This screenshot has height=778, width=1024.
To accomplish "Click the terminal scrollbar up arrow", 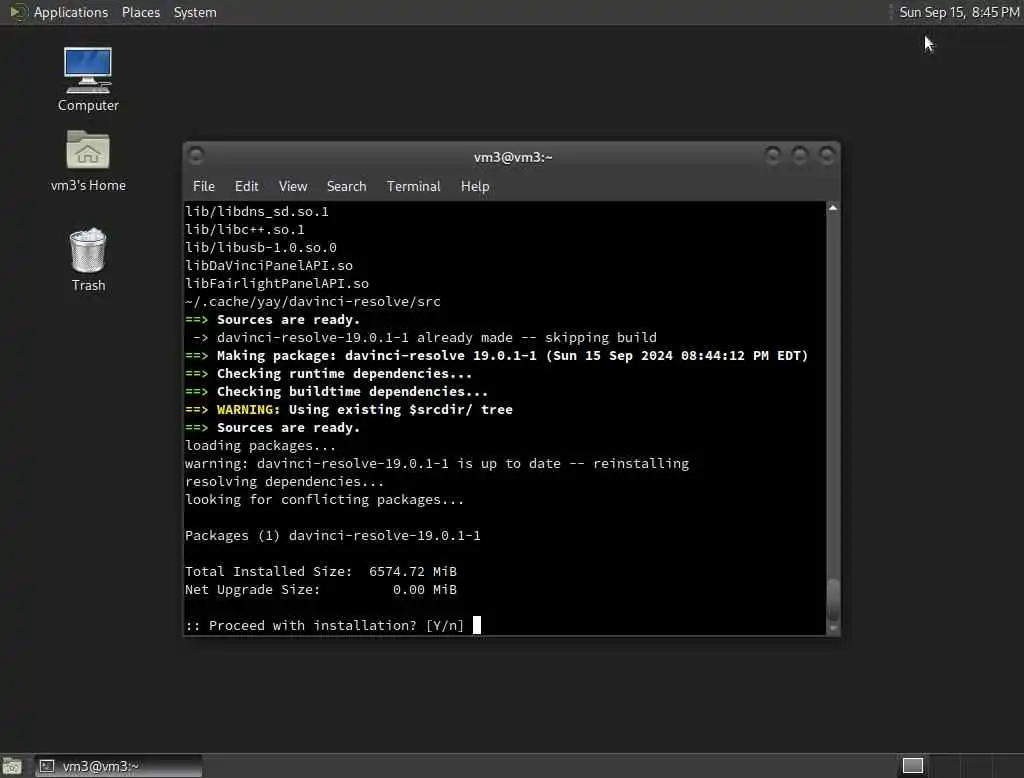I will coord(833,208).
